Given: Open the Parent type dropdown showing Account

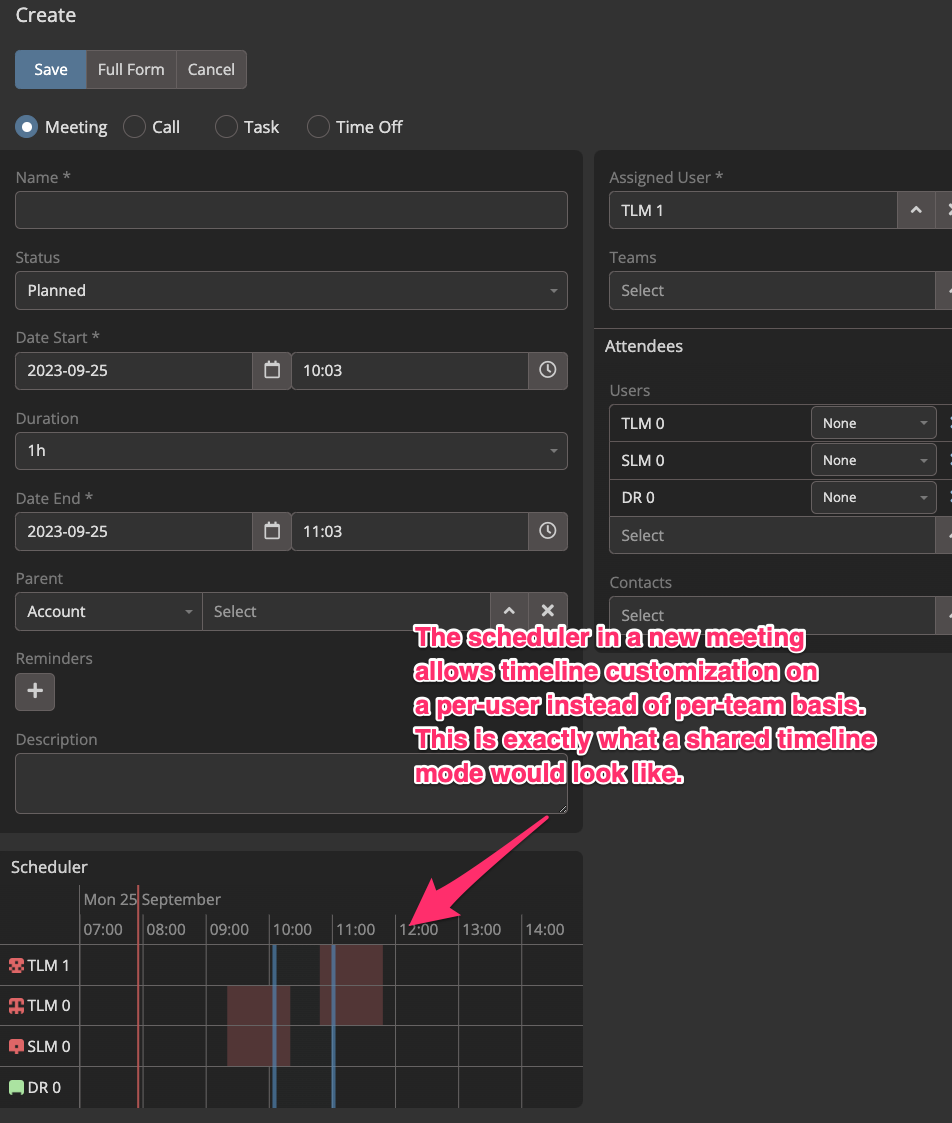Looking at the screenshot, I should [109, 611].
